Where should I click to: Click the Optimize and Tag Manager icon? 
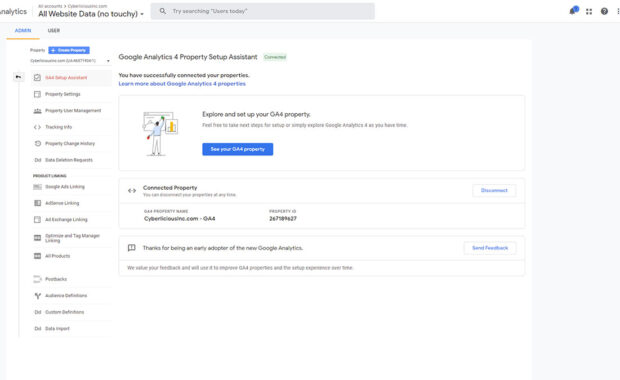(x=37, y=238)
